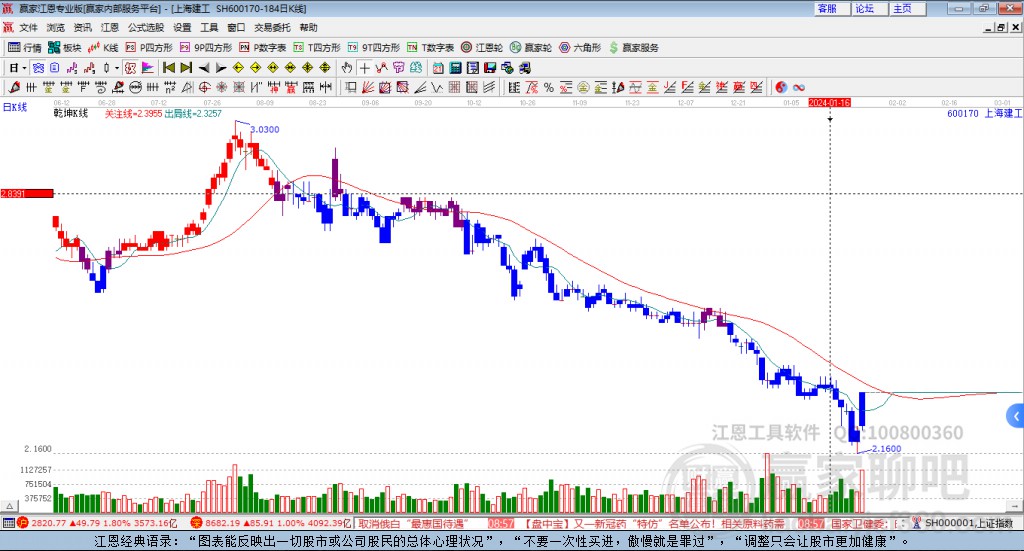The width and height of the screenshot is (1024, 551).
Task: Open the calculator icon in toolbar
Action: click(x=455, y=68)
